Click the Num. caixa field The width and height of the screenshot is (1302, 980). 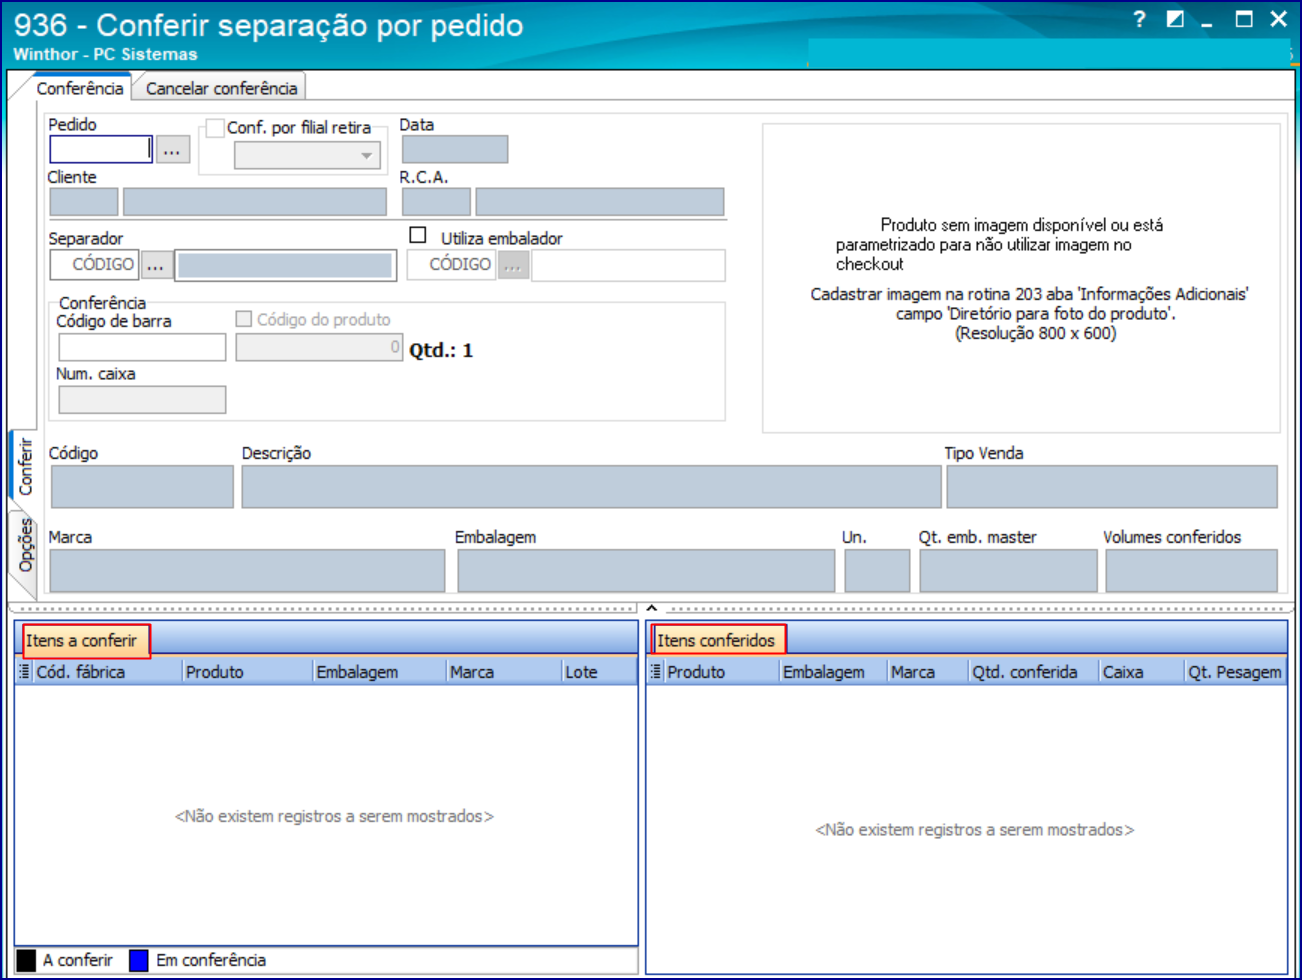coord(142,400)
